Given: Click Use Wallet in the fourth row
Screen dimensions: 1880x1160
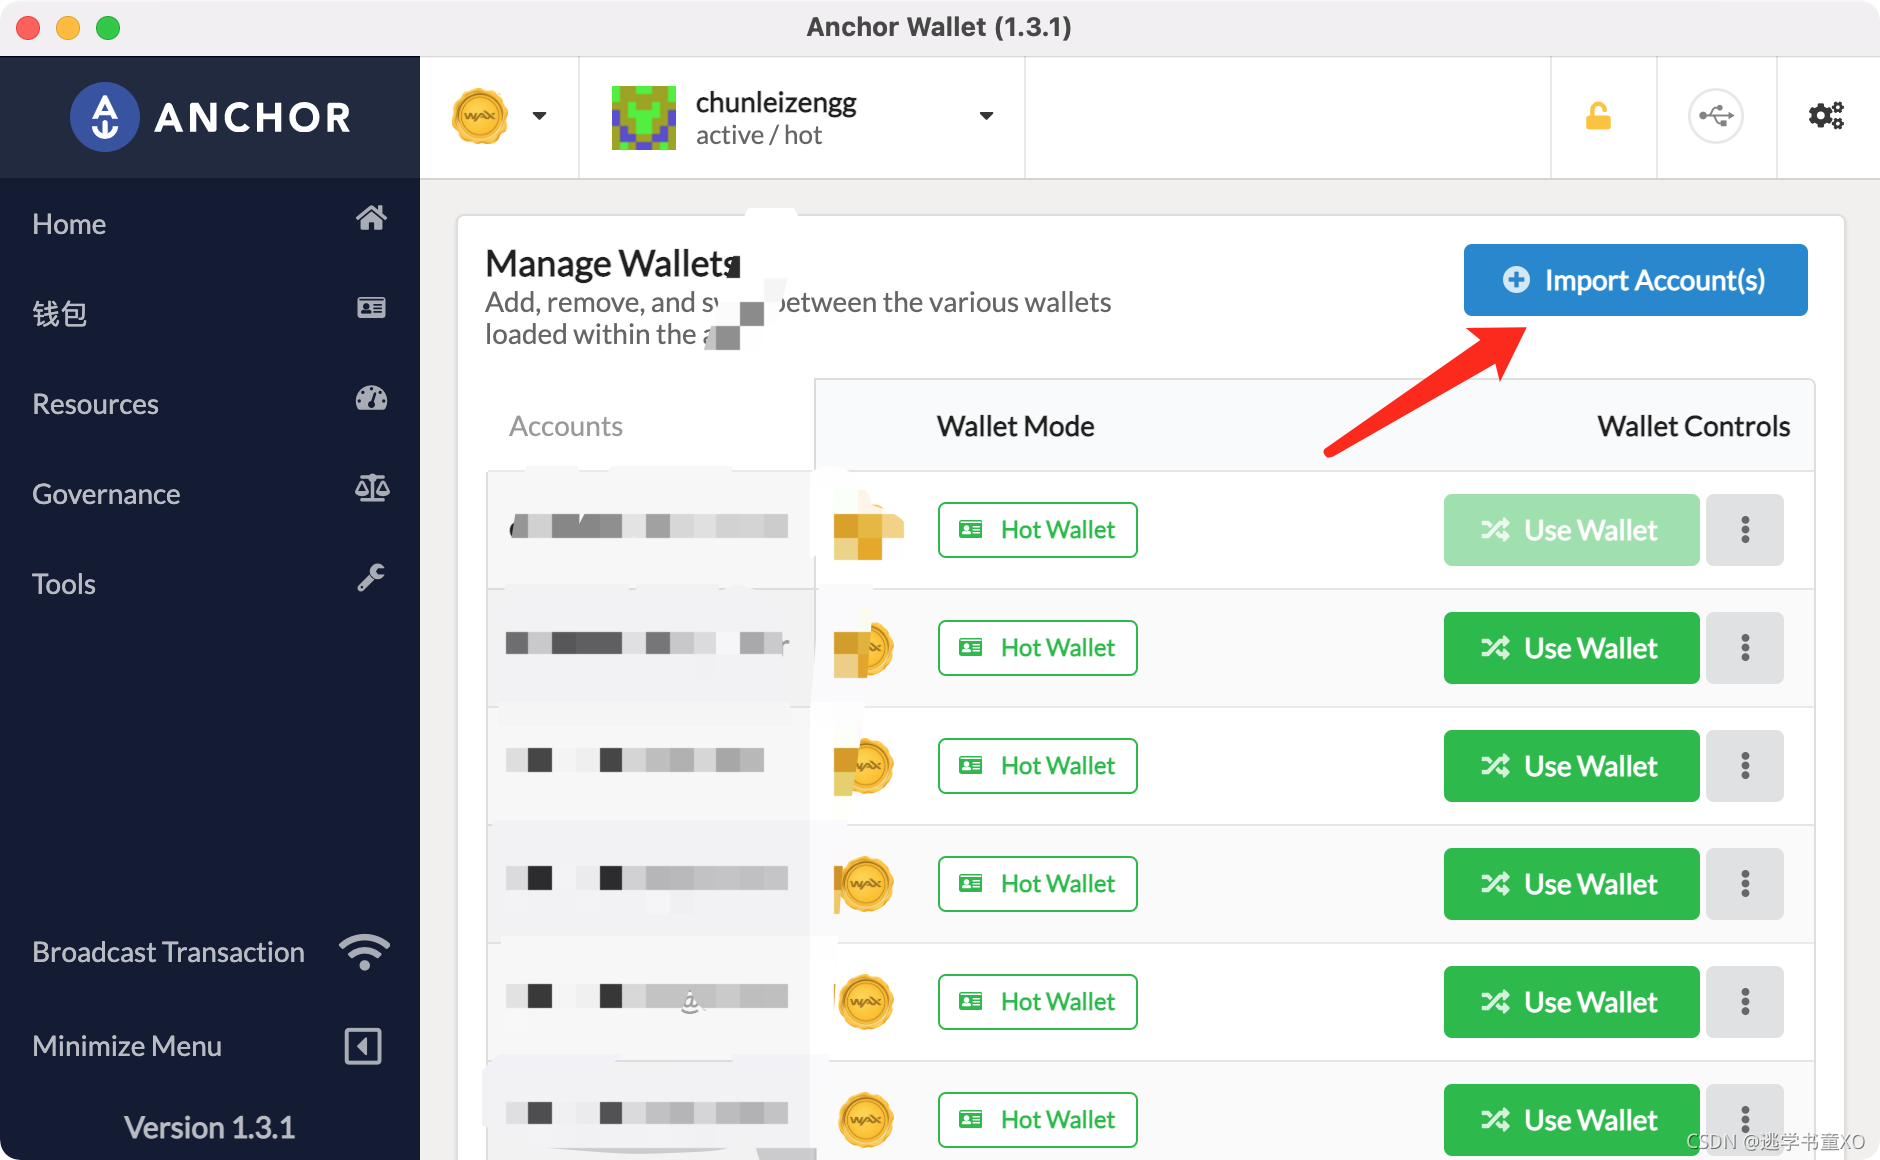Looking at the screenshot, I should (x=1571, y=884).
